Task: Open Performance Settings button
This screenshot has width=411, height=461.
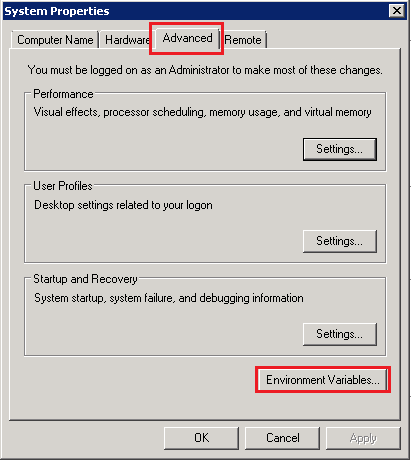Action: click(340, 149)
